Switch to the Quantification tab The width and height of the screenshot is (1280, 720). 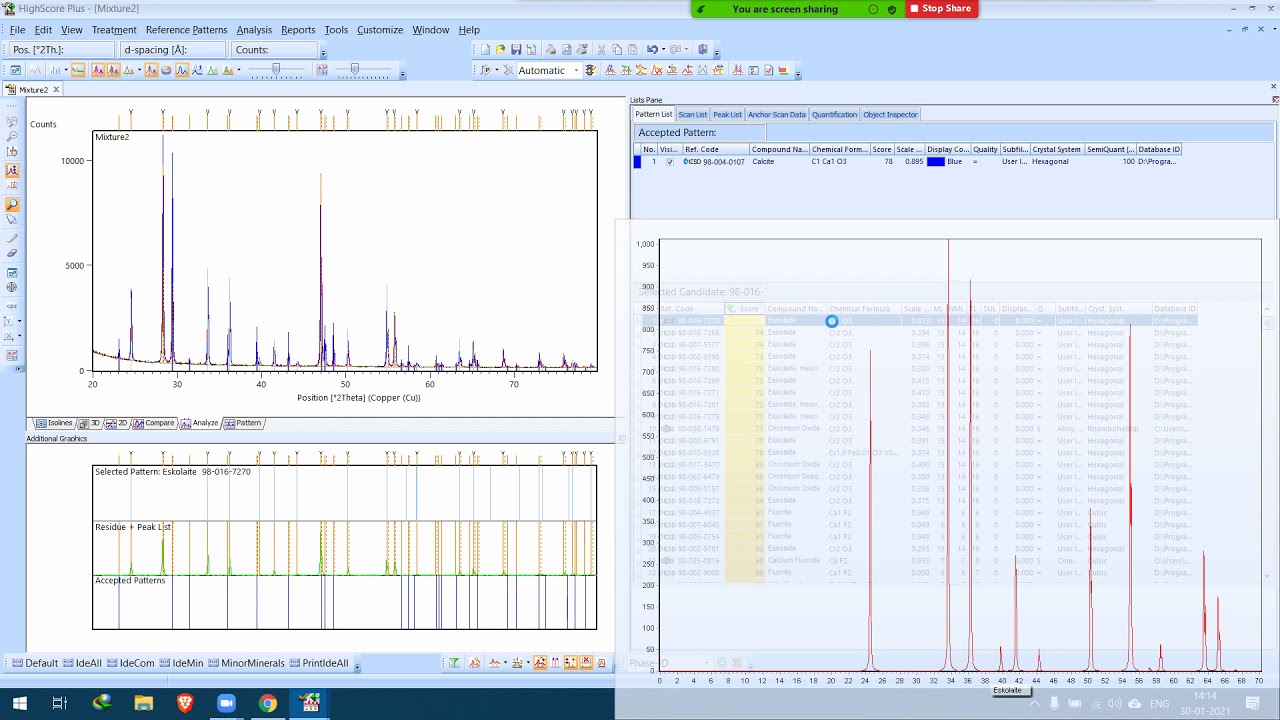coord(834,114)
